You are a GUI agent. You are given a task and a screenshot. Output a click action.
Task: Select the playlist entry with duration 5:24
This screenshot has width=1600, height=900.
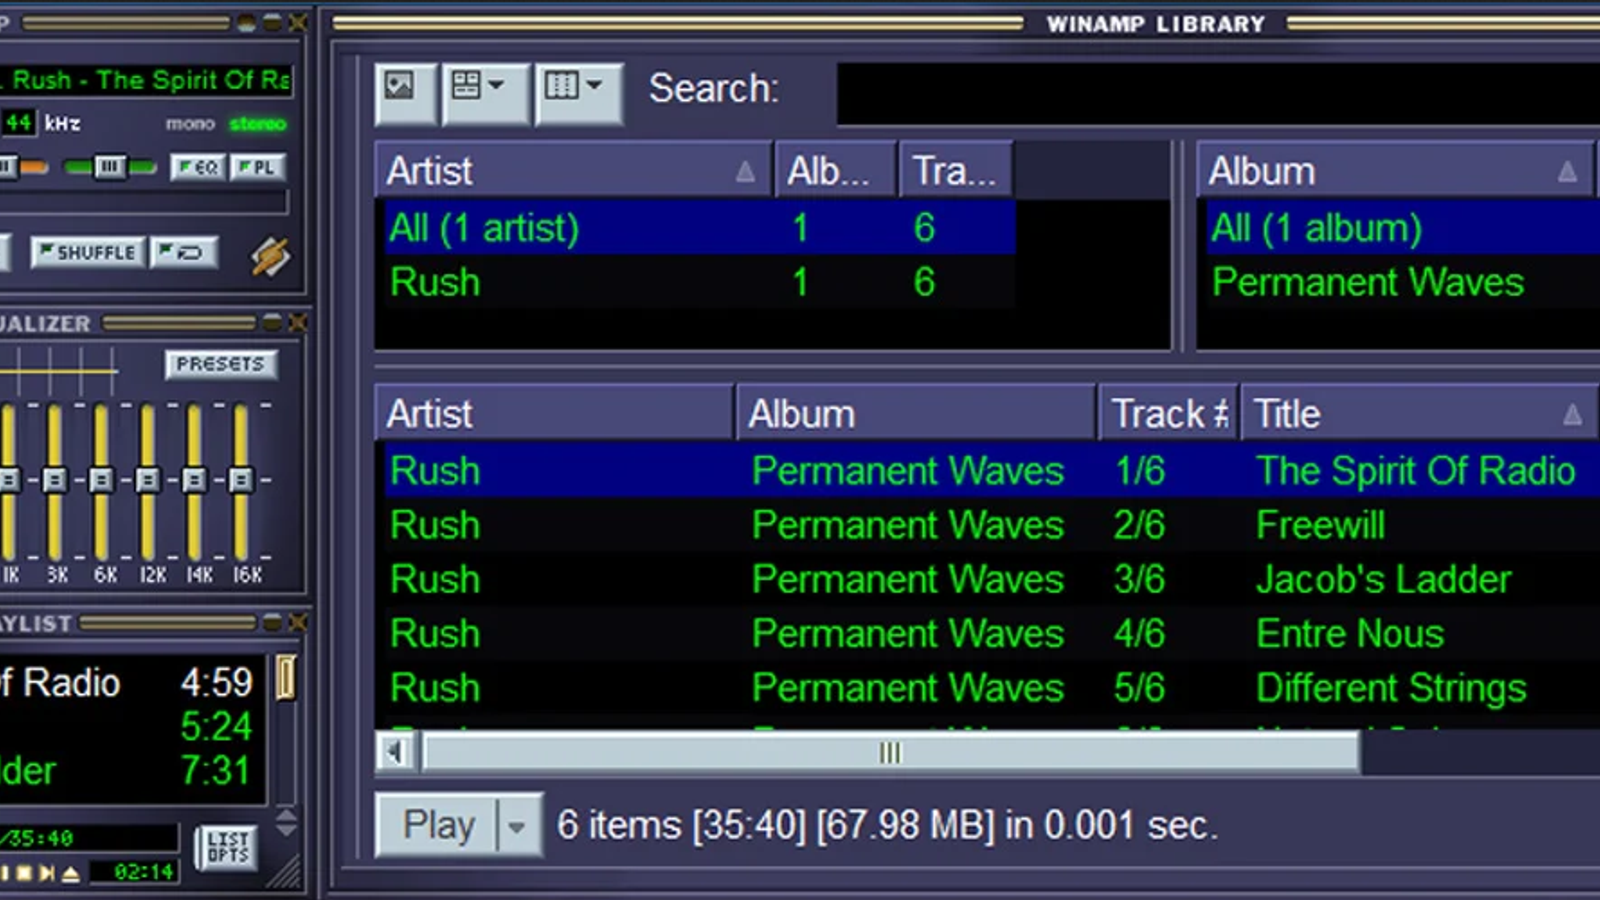pos(133,726)
